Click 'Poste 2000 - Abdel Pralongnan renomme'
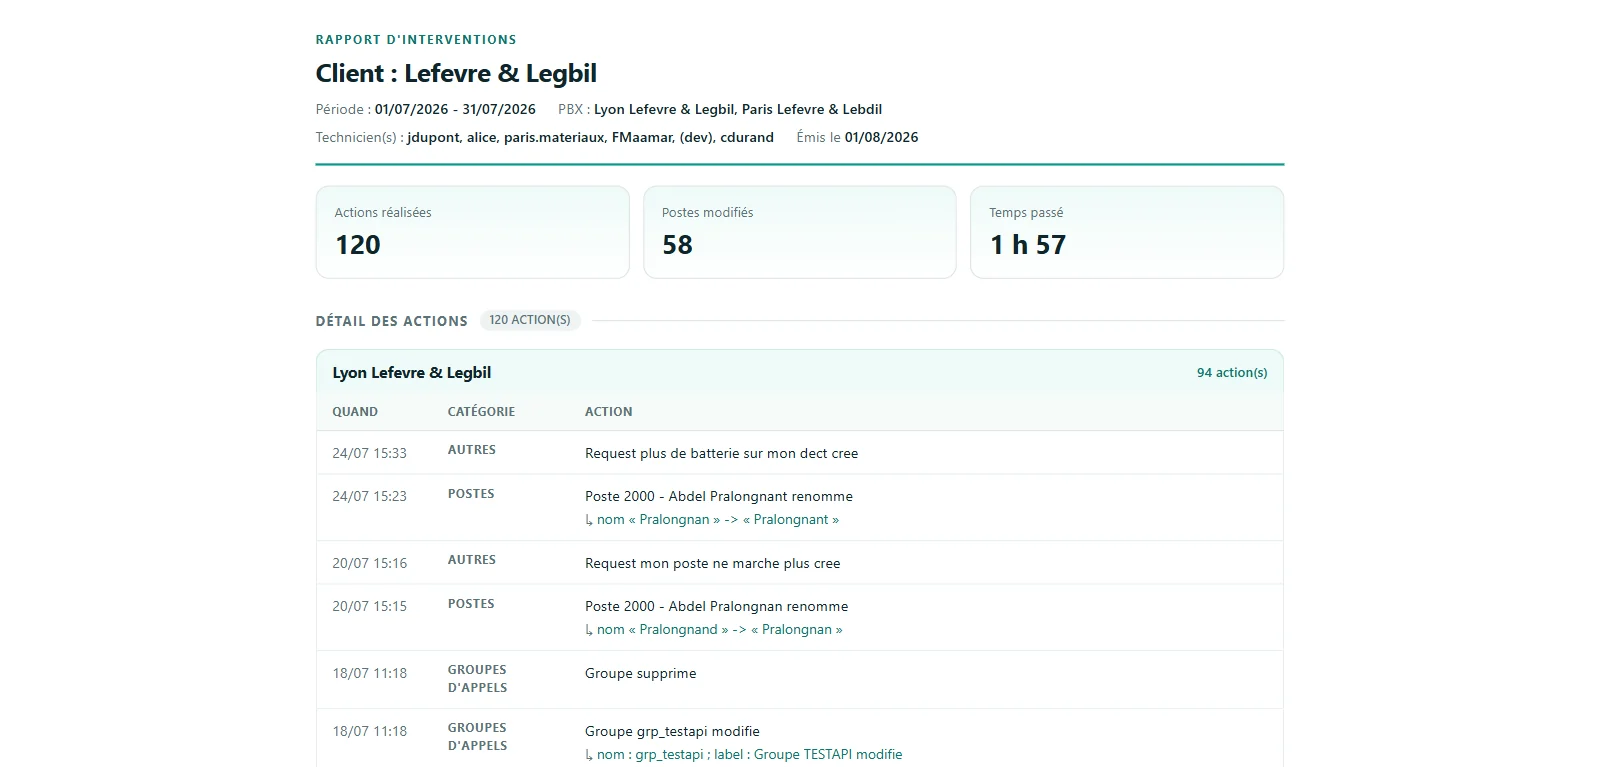The image size is (1600, 767). pyautogui.click(x=717, y=606)
